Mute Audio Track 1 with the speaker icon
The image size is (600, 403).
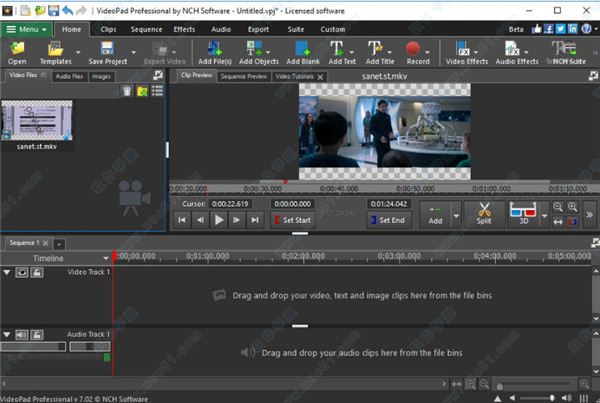click(22, 335)
